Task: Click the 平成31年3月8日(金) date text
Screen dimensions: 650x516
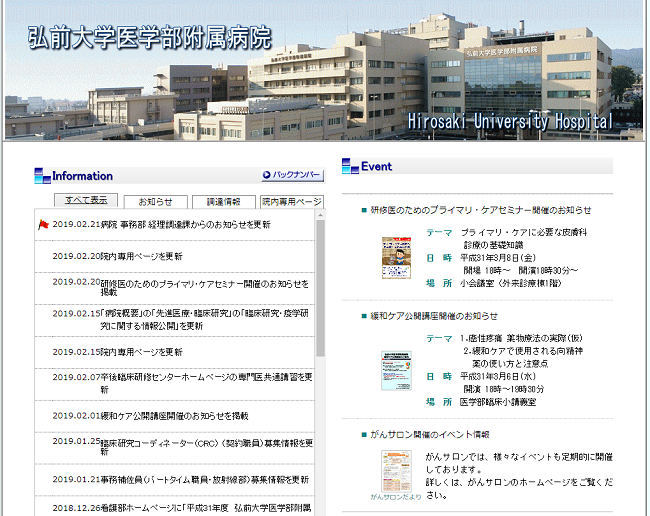Action: click(x=498, y=258)
